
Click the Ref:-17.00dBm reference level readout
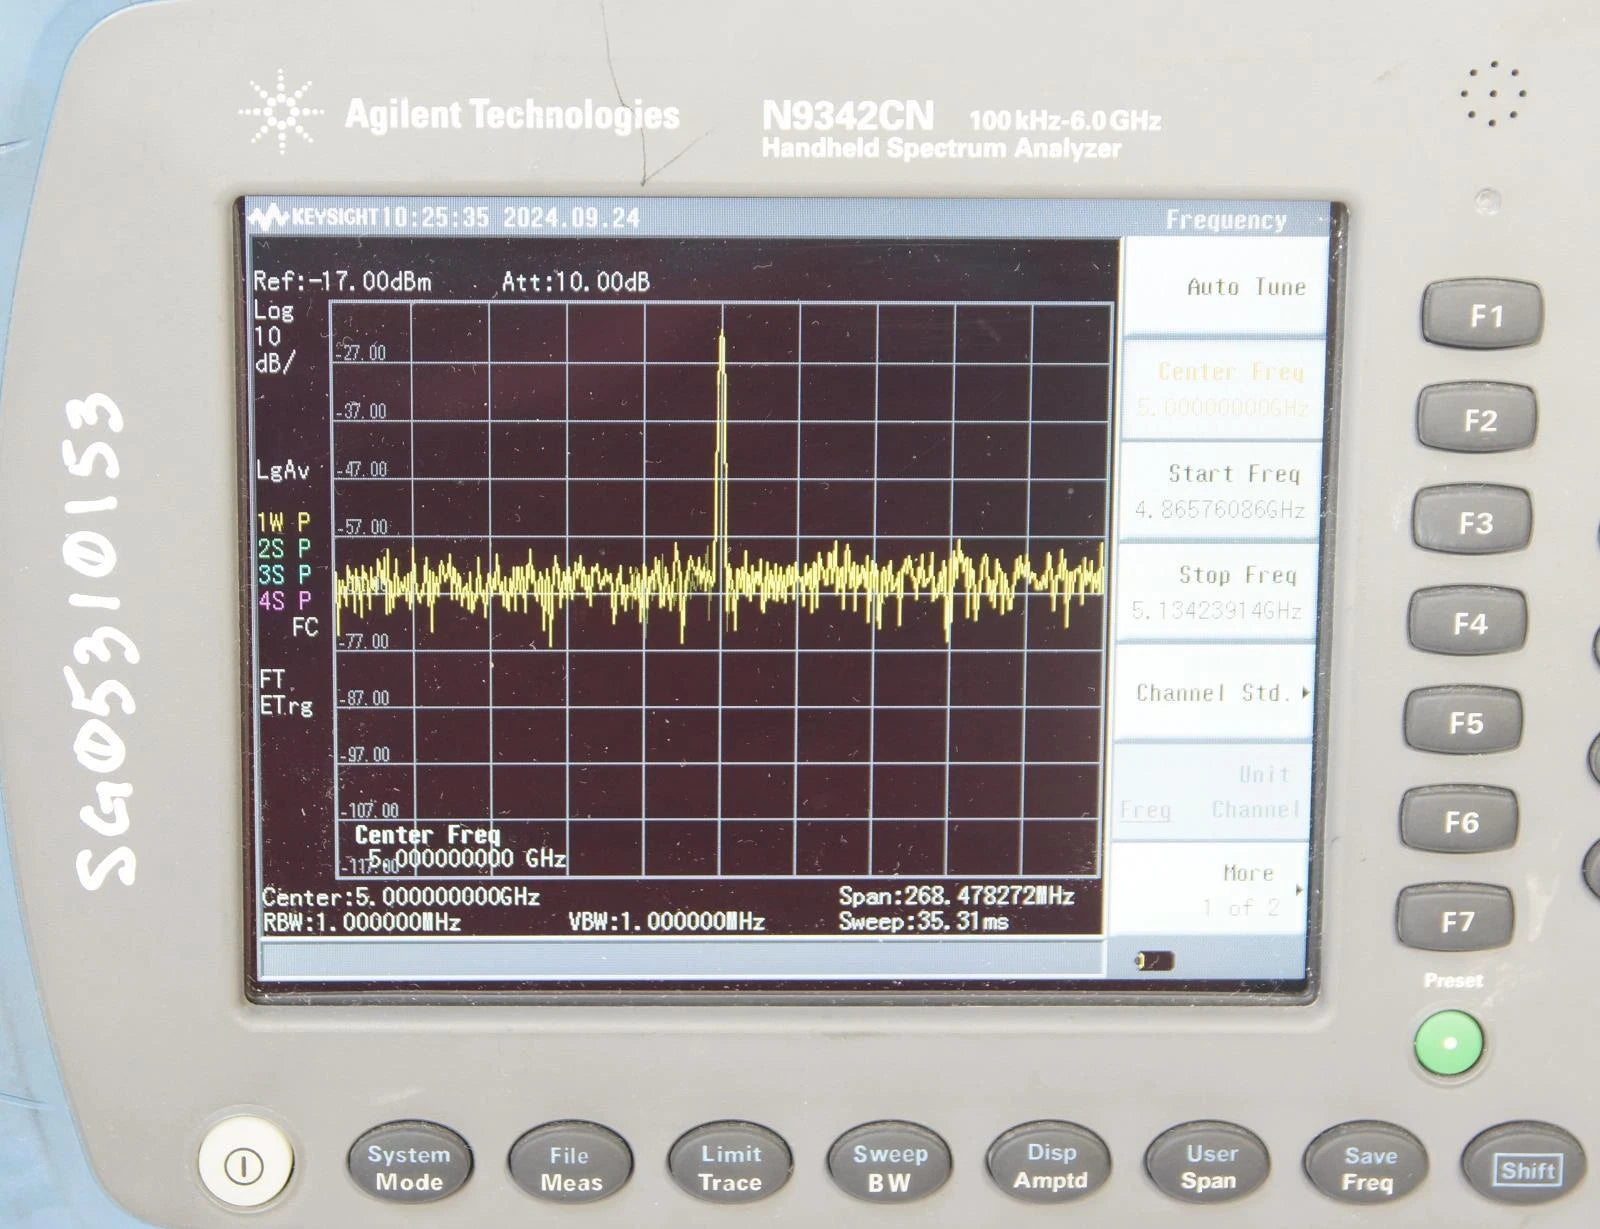[342, 281]
